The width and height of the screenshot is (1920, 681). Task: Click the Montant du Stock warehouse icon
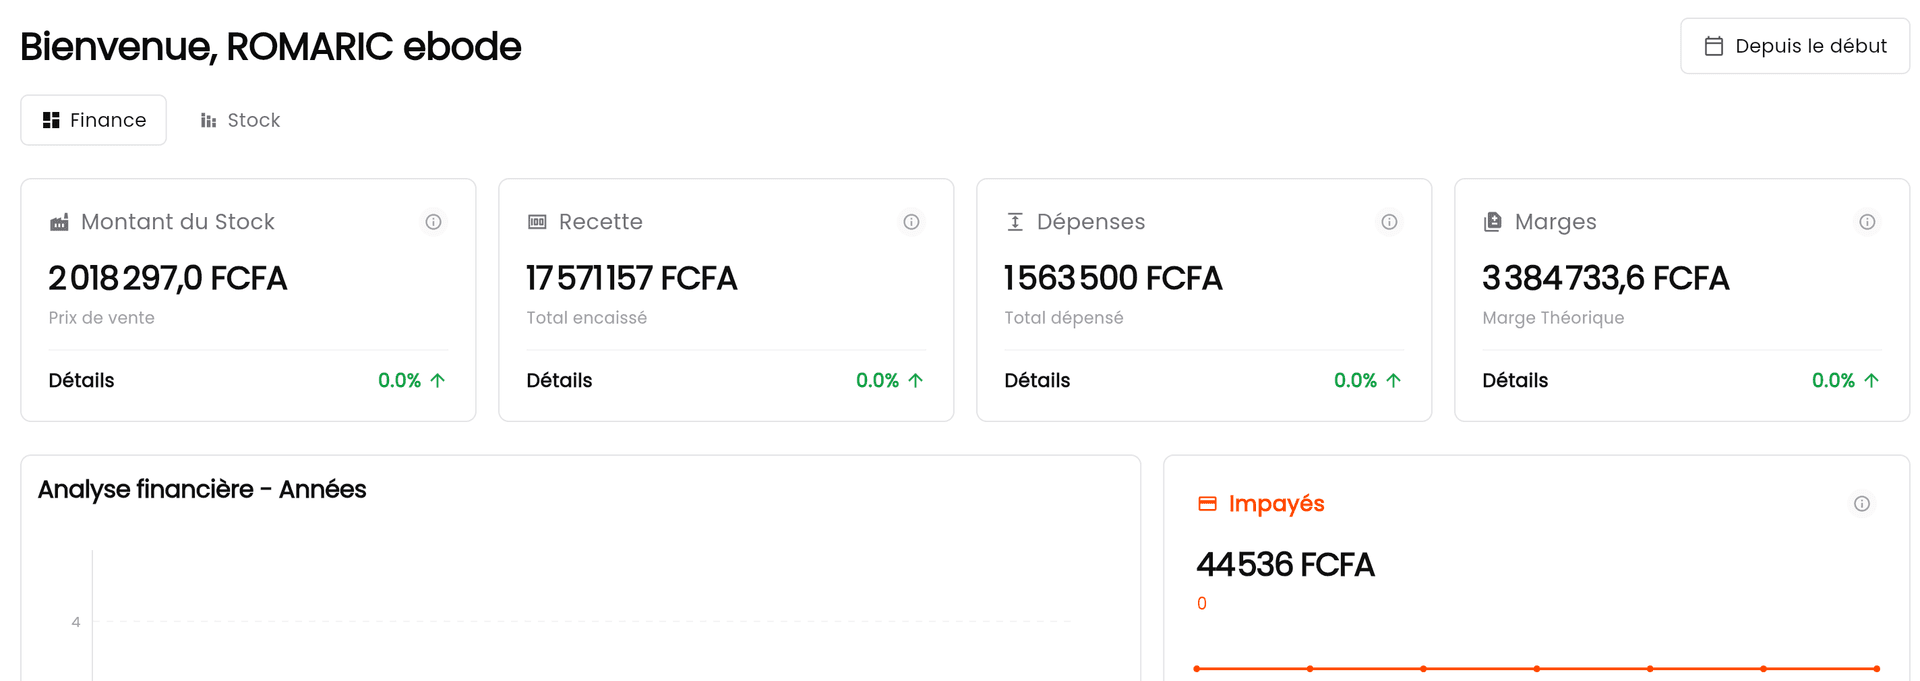[x=59, y=222]
